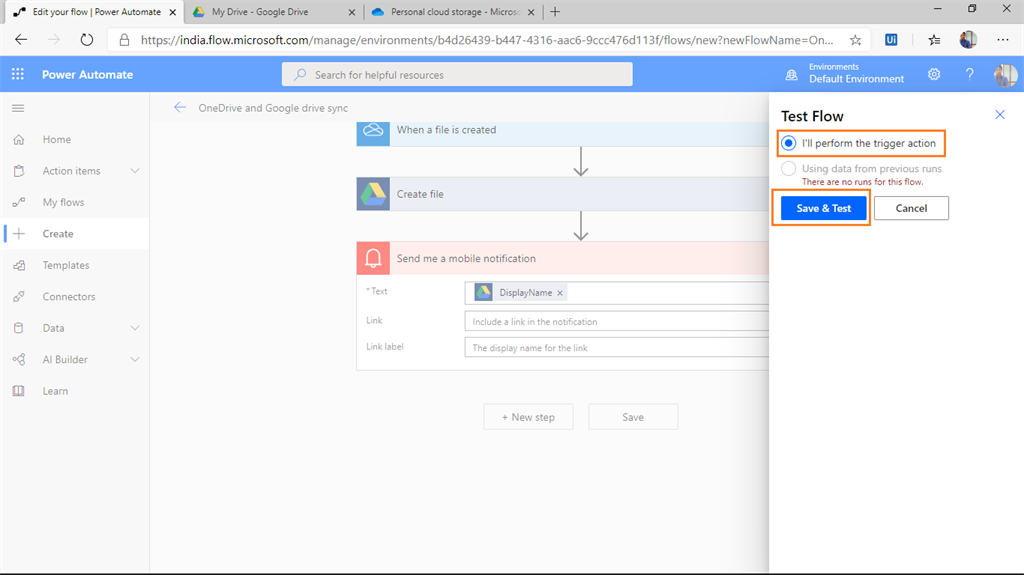Click the browser back arrow
1024x575 pixels.
coord(21,40)
